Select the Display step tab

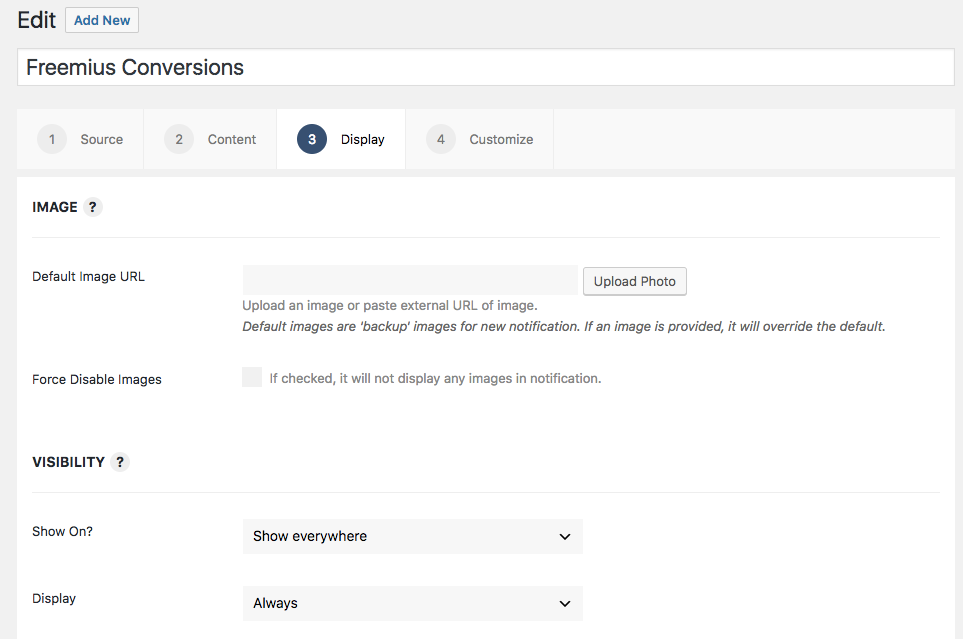tap(341, 139)
